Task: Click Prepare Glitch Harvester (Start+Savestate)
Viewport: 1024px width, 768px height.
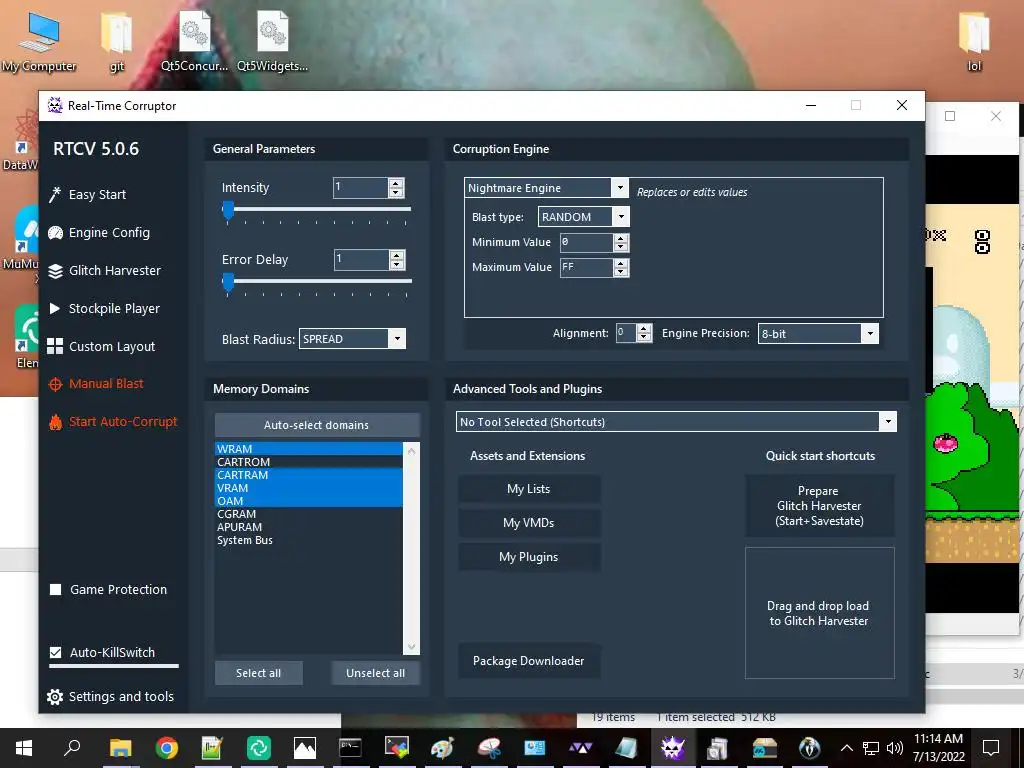Action: [820, 506]
